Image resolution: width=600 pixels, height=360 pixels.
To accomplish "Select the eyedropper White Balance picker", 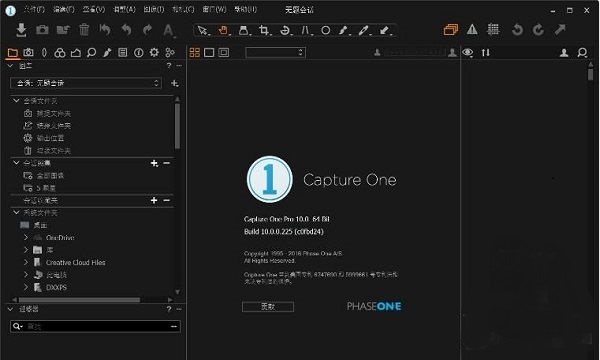I will [x=364, y=30].
